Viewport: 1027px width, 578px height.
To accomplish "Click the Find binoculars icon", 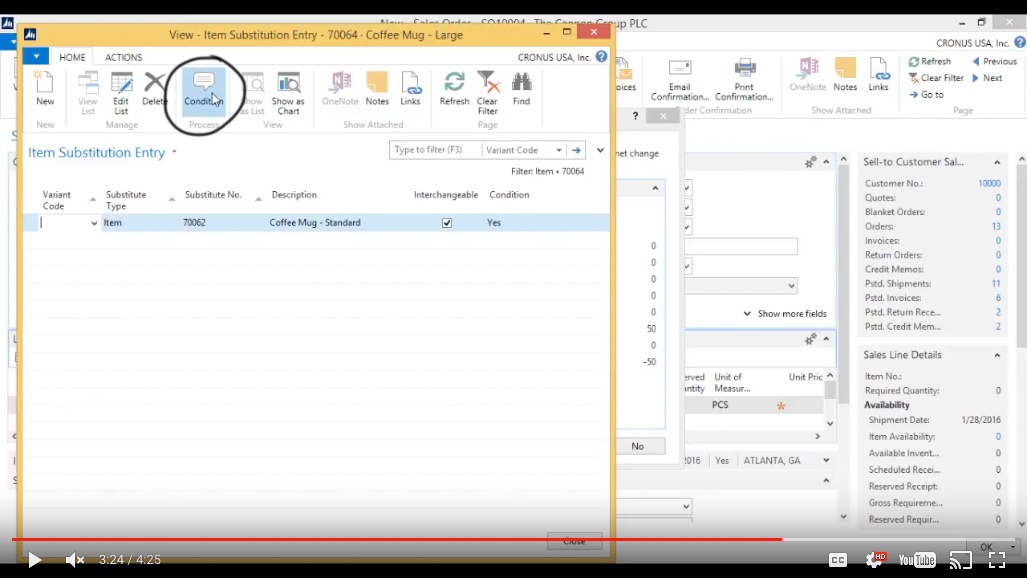I will 521,88.
